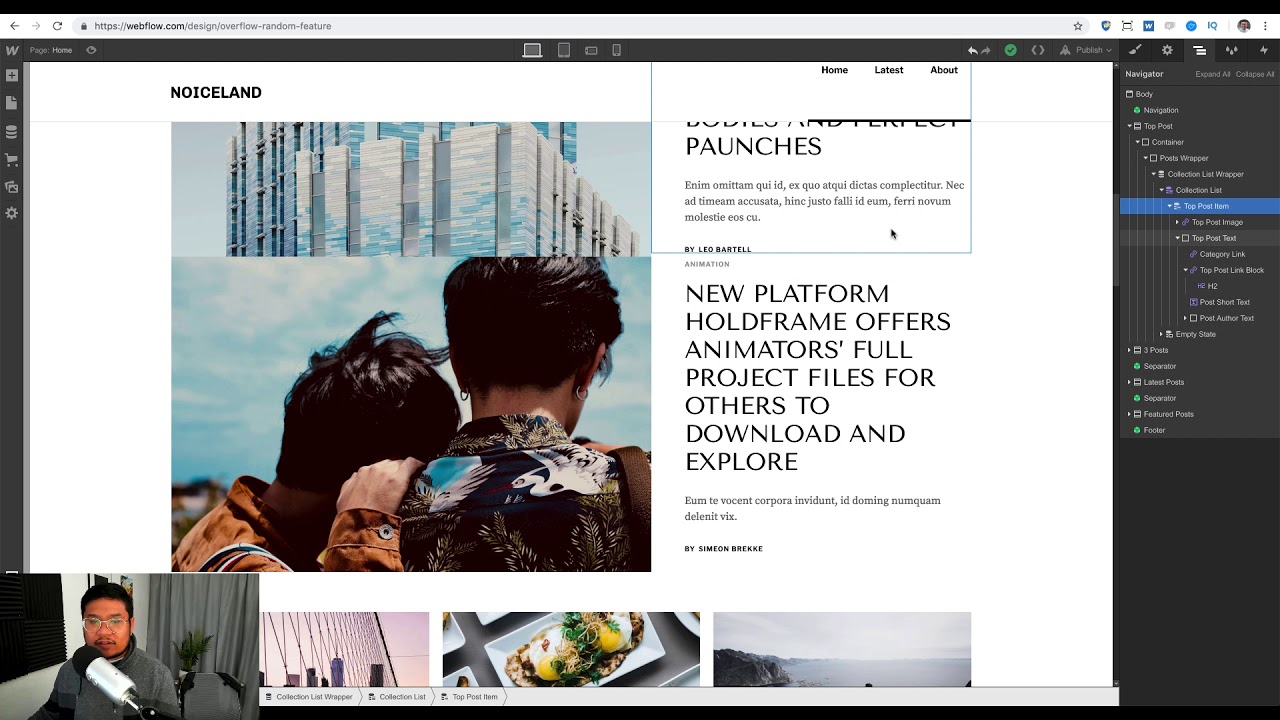Select Body in the Navigator
This screenshot has width=1280, height=720.
[1144, 94]
